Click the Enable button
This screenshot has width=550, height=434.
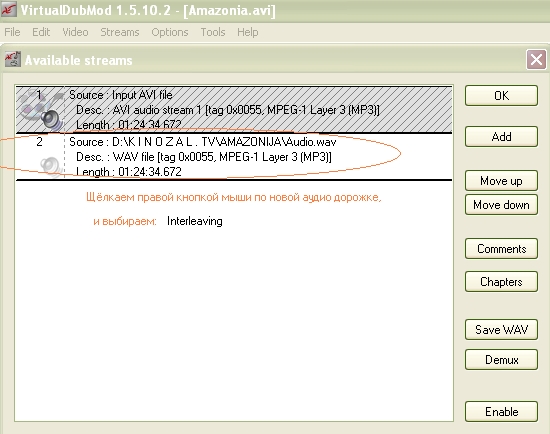(501, 412)
